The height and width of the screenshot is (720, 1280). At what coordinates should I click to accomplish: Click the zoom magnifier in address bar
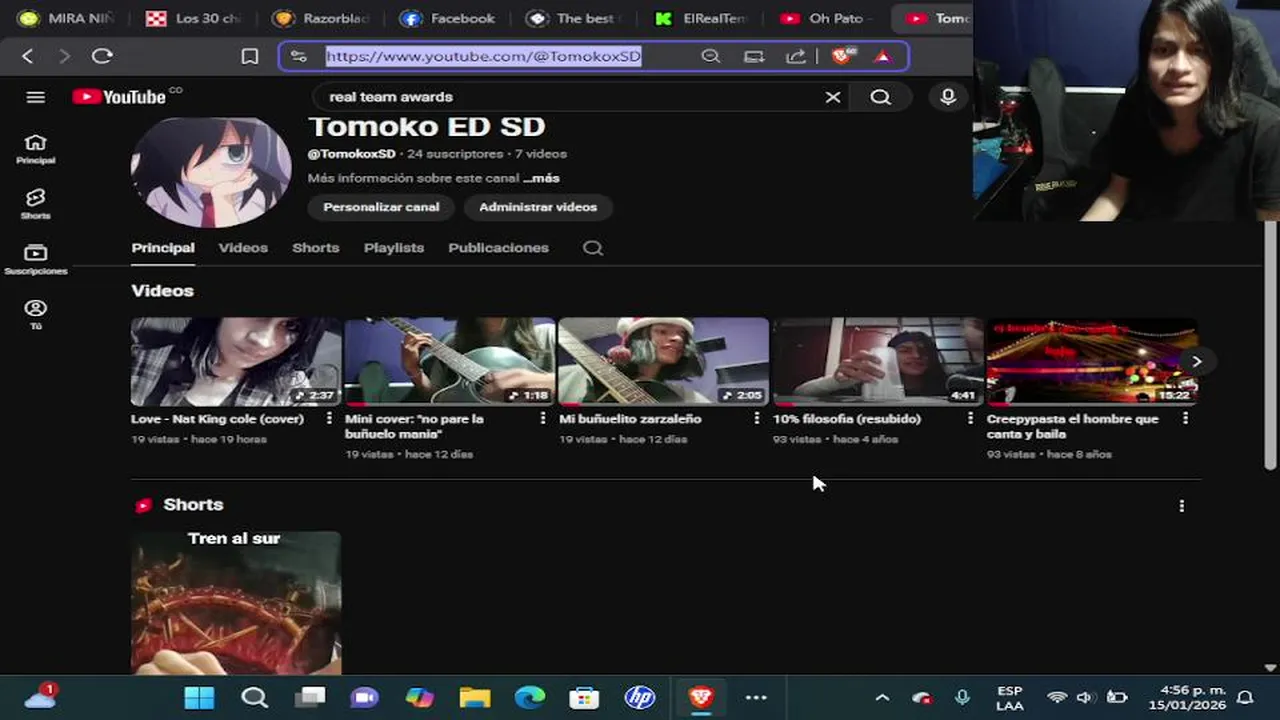pyautogui.click(x=711, y=56)
